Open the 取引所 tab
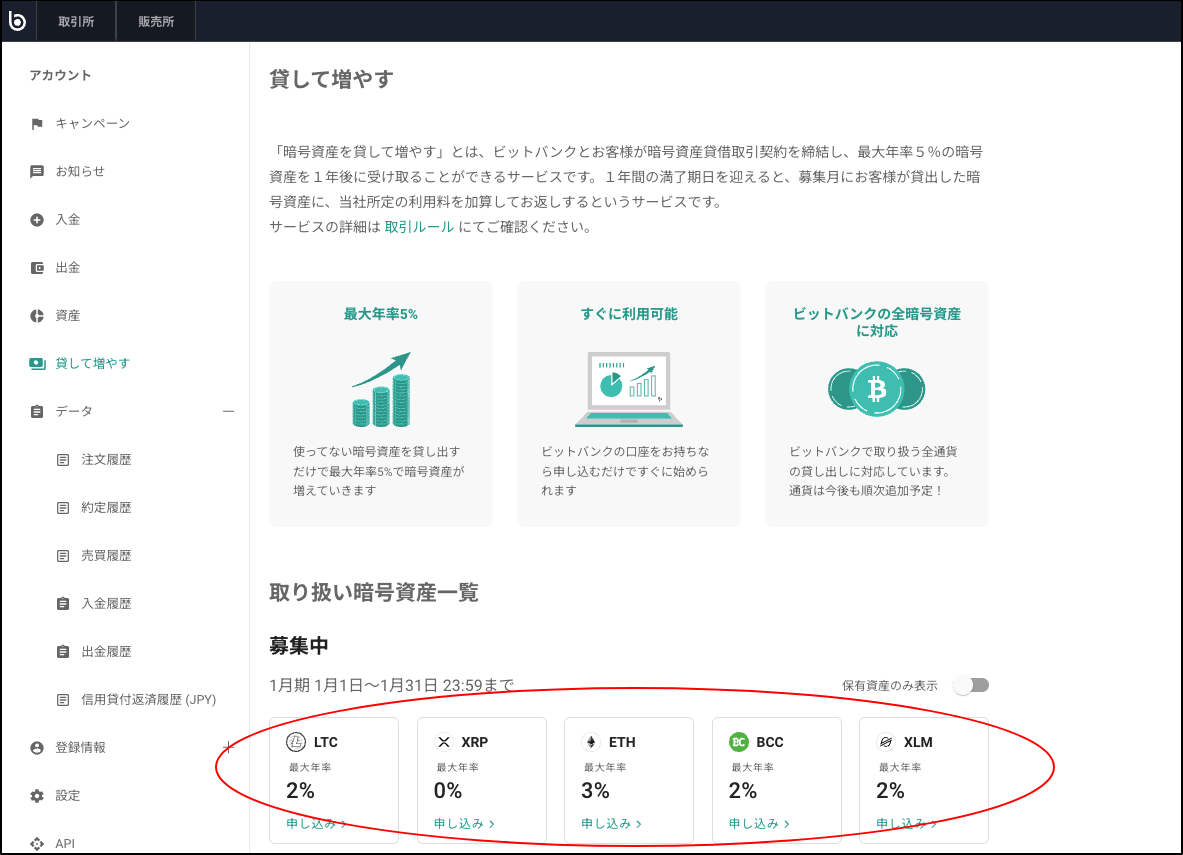This screenshot has width=1183, height=855. click(x=76, y=21)
